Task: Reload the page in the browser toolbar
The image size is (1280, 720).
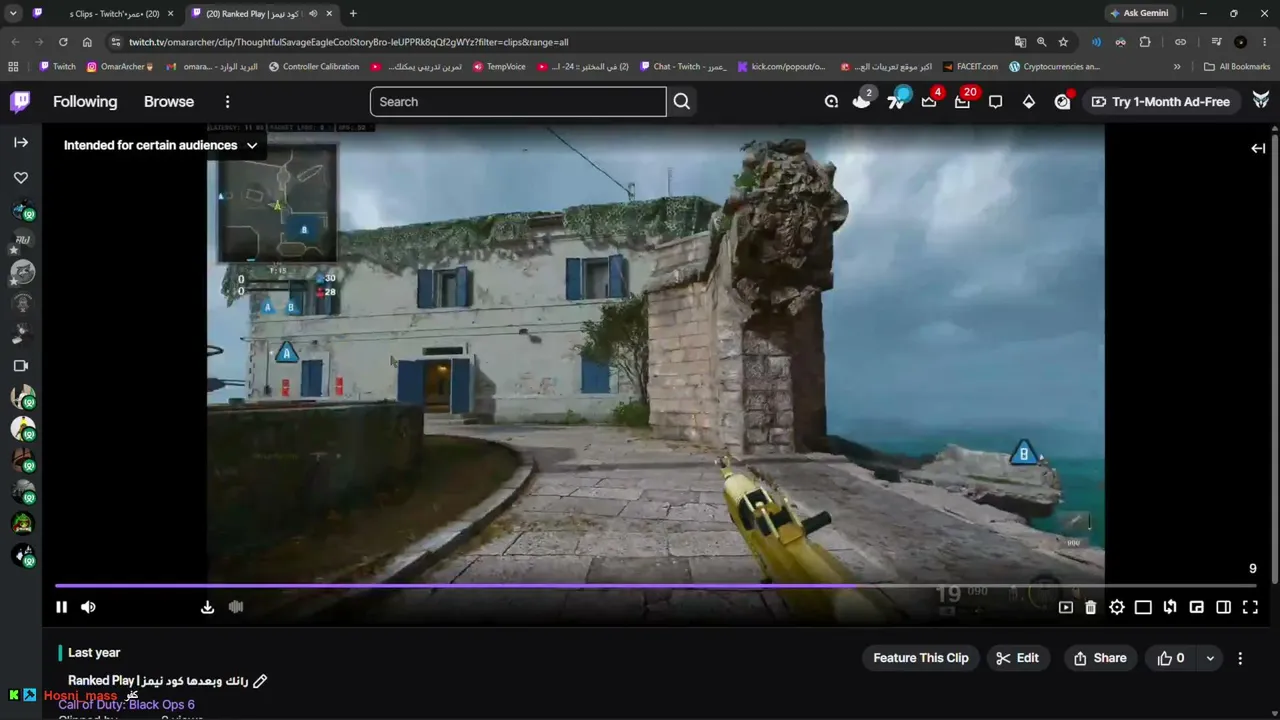Action: tap(63, 42)
